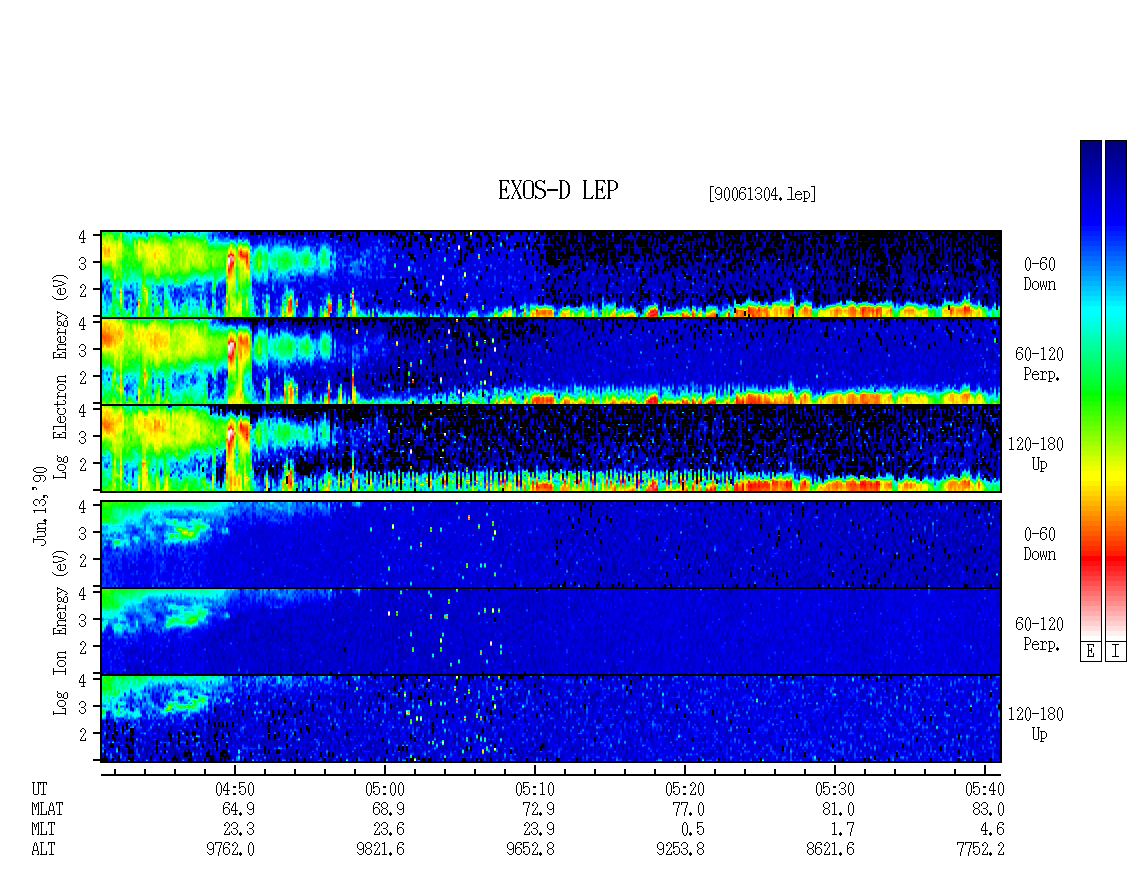
Task: Click the MLAT value 64.9
Action: [x=239, y=809]
